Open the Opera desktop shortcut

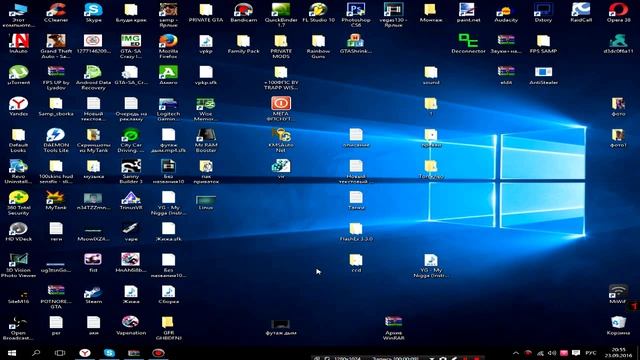click(x=618, y=12)
